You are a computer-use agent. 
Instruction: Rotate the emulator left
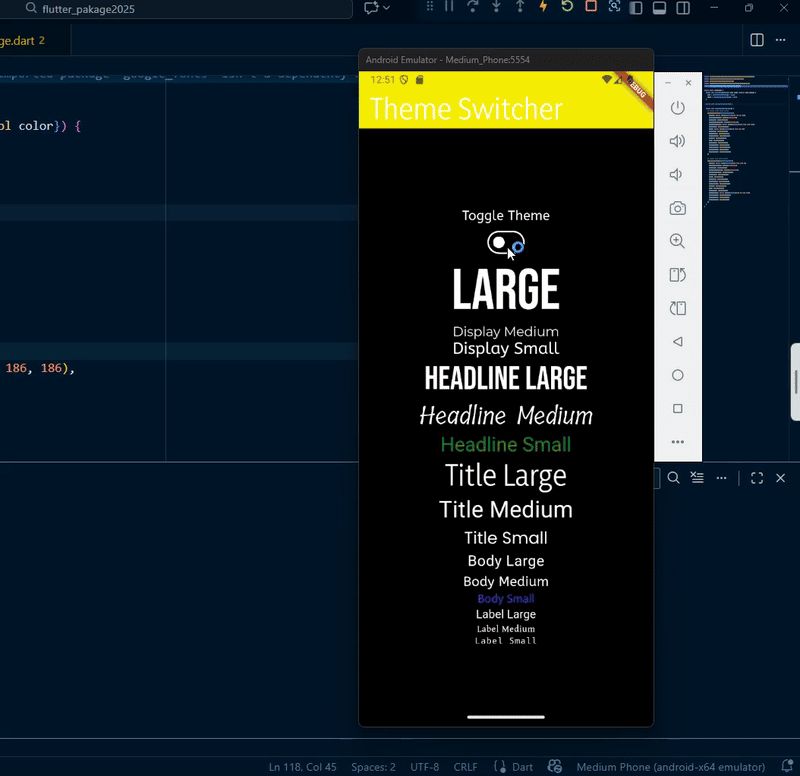pyautogui.click(x=678, y=274)
